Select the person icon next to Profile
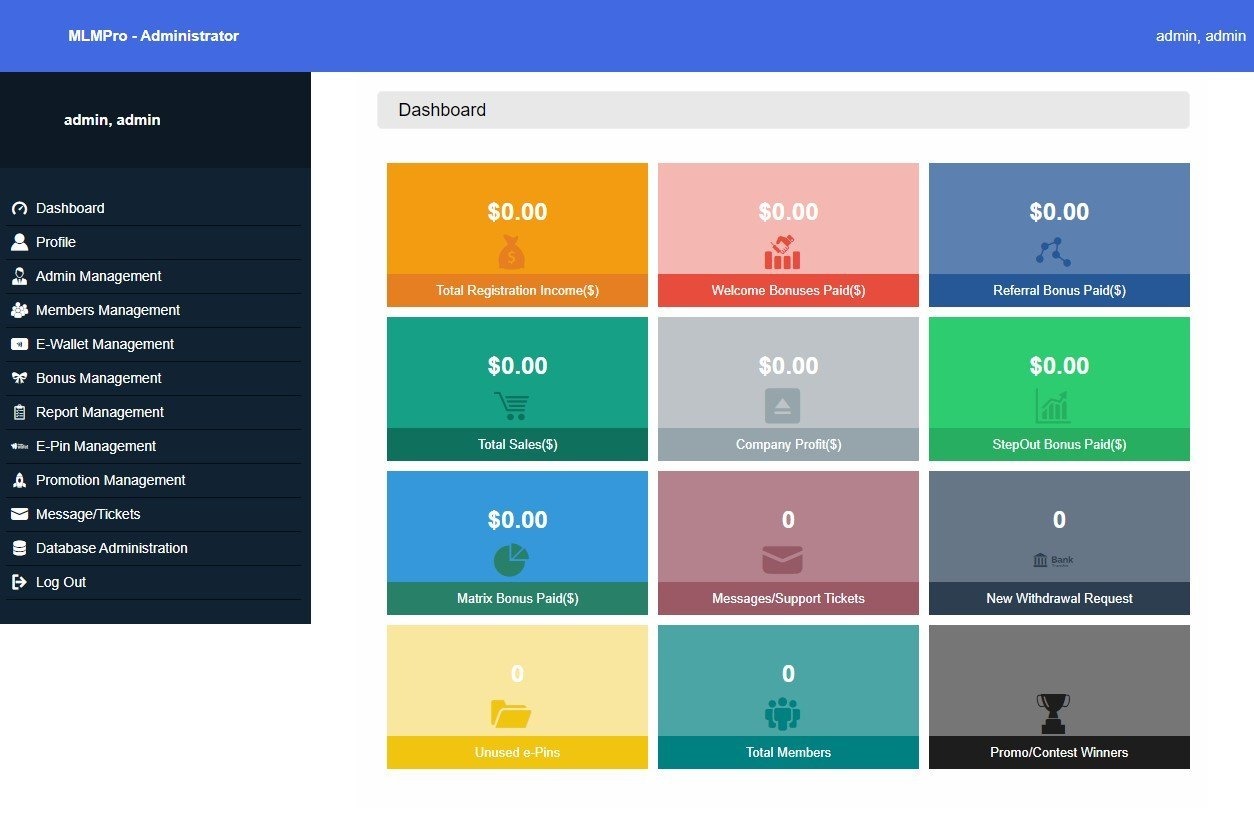The height and width of the screenshot is (825, 1254). 19,241
